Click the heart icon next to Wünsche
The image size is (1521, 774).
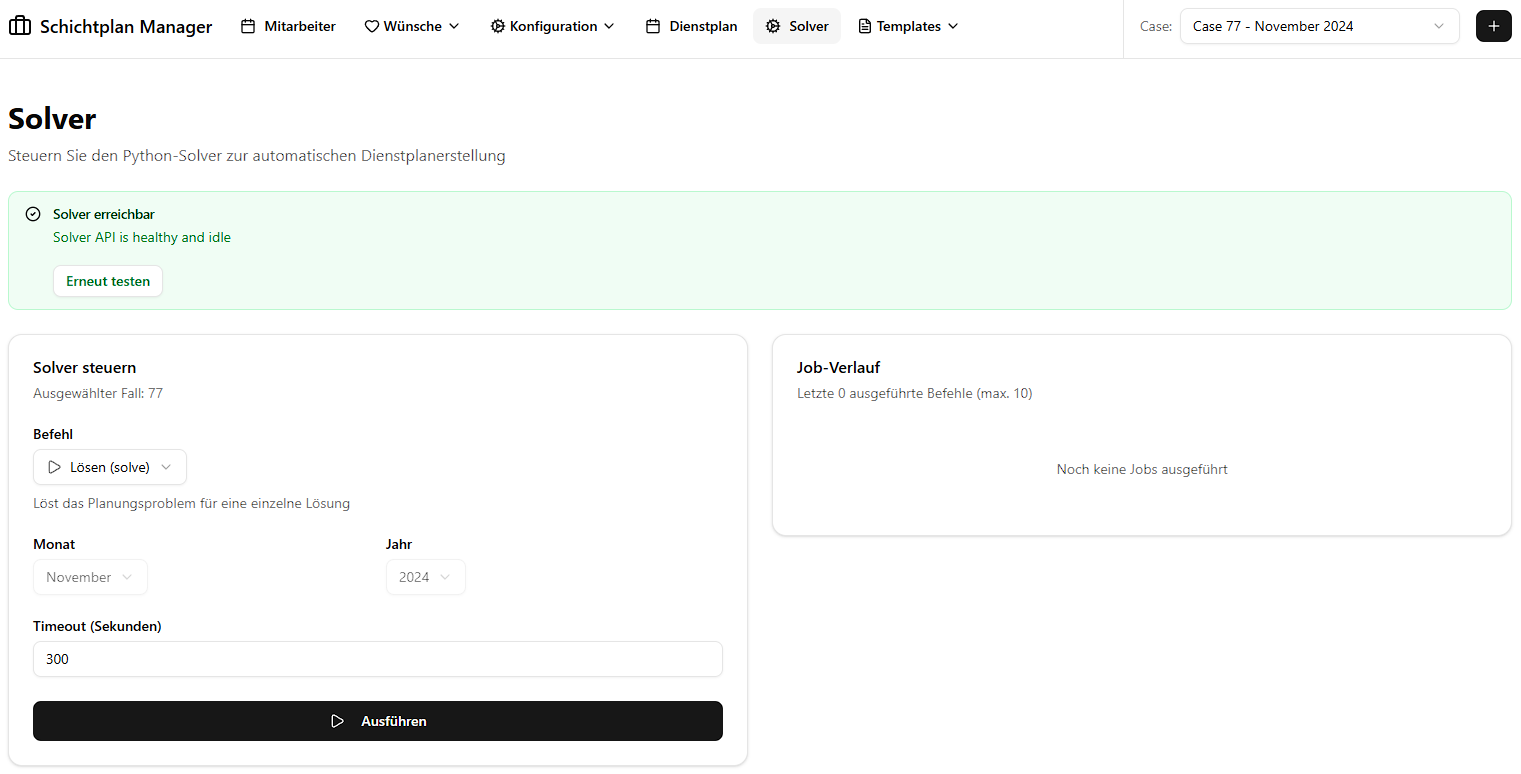(371, 26)
